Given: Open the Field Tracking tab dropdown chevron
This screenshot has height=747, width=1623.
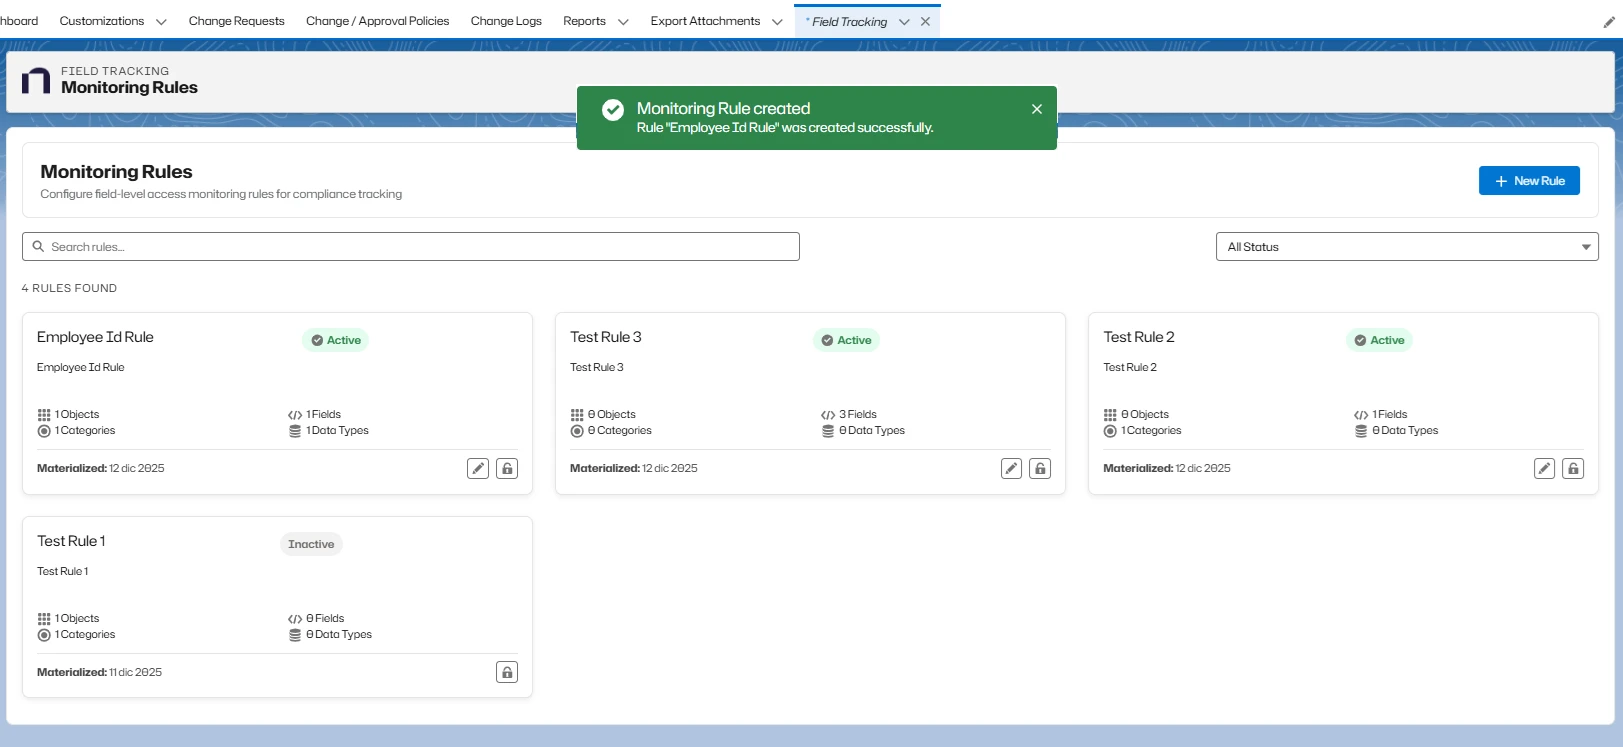Looking at the screenshot, I should point(904,22).
